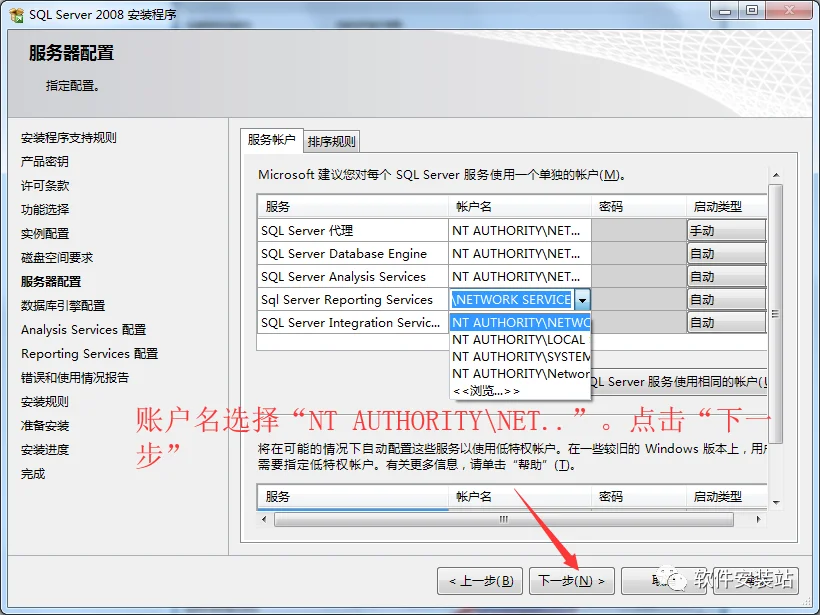
Task: Open startup type dropdown for Analysis Services
Action: pyautogui.click(x=726, y=277)
